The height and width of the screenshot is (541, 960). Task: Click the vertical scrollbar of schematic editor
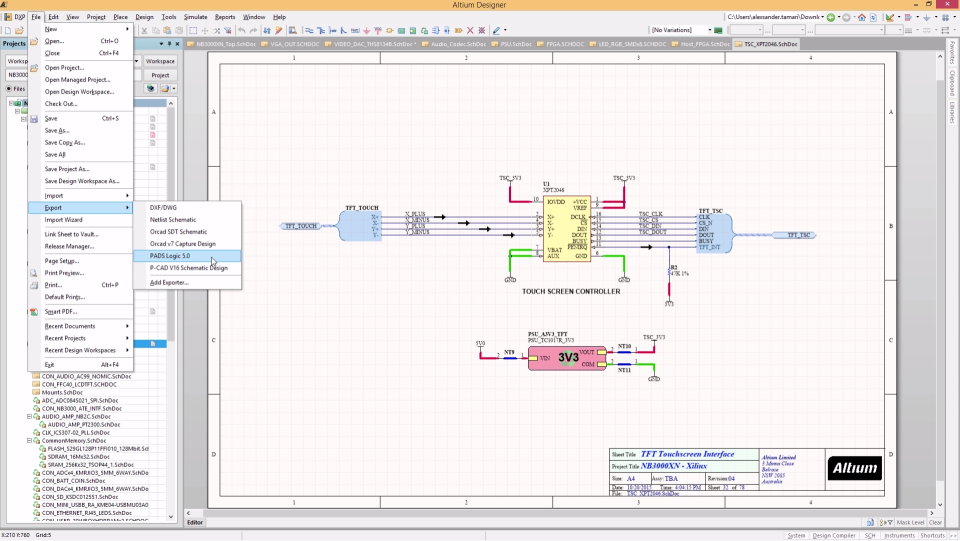point(940,280)
